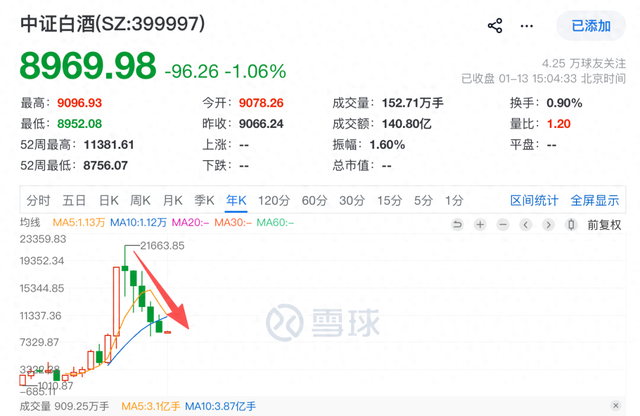Switch to the 60分 interval tab
This screenshot has height=416, width=640.
click(x=314, y=200)
